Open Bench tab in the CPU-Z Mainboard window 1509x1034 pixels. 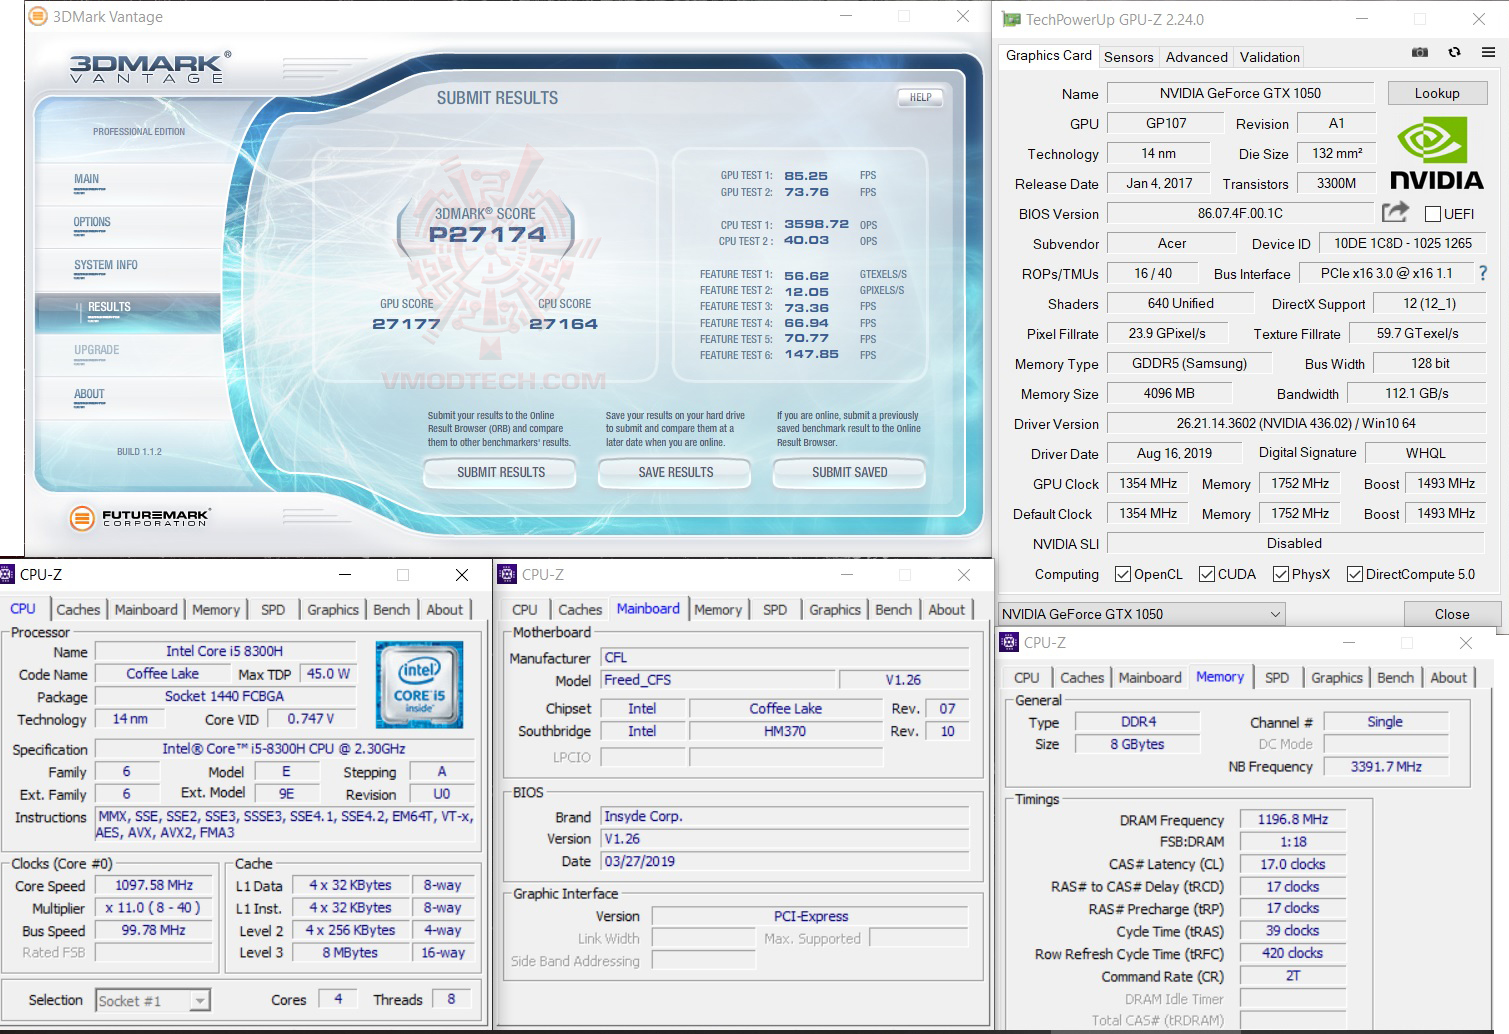(893, 609)
